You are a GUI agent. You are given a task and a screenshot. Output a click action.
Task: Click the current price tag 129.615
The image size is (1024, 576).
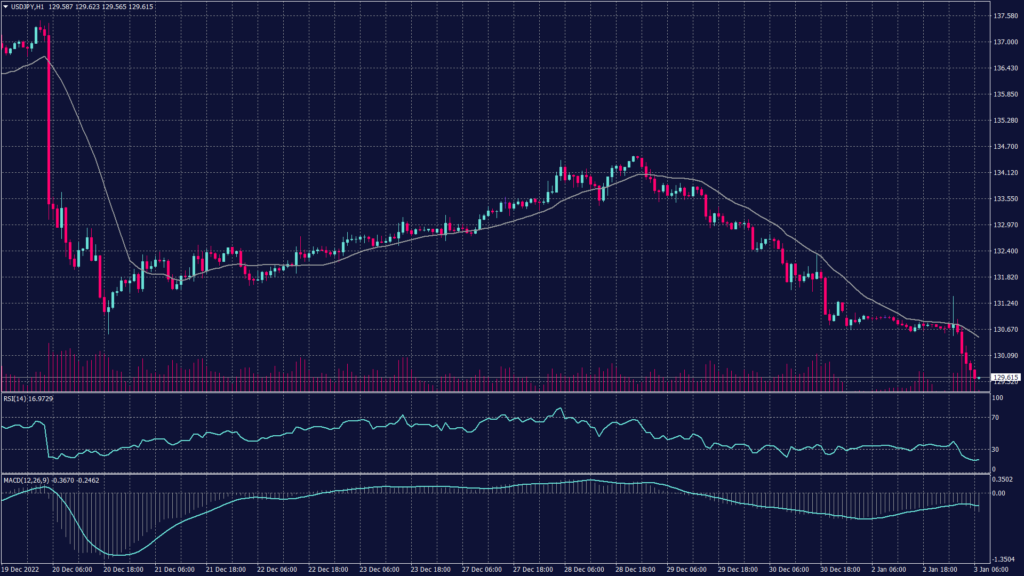(x=1004, y=377)
